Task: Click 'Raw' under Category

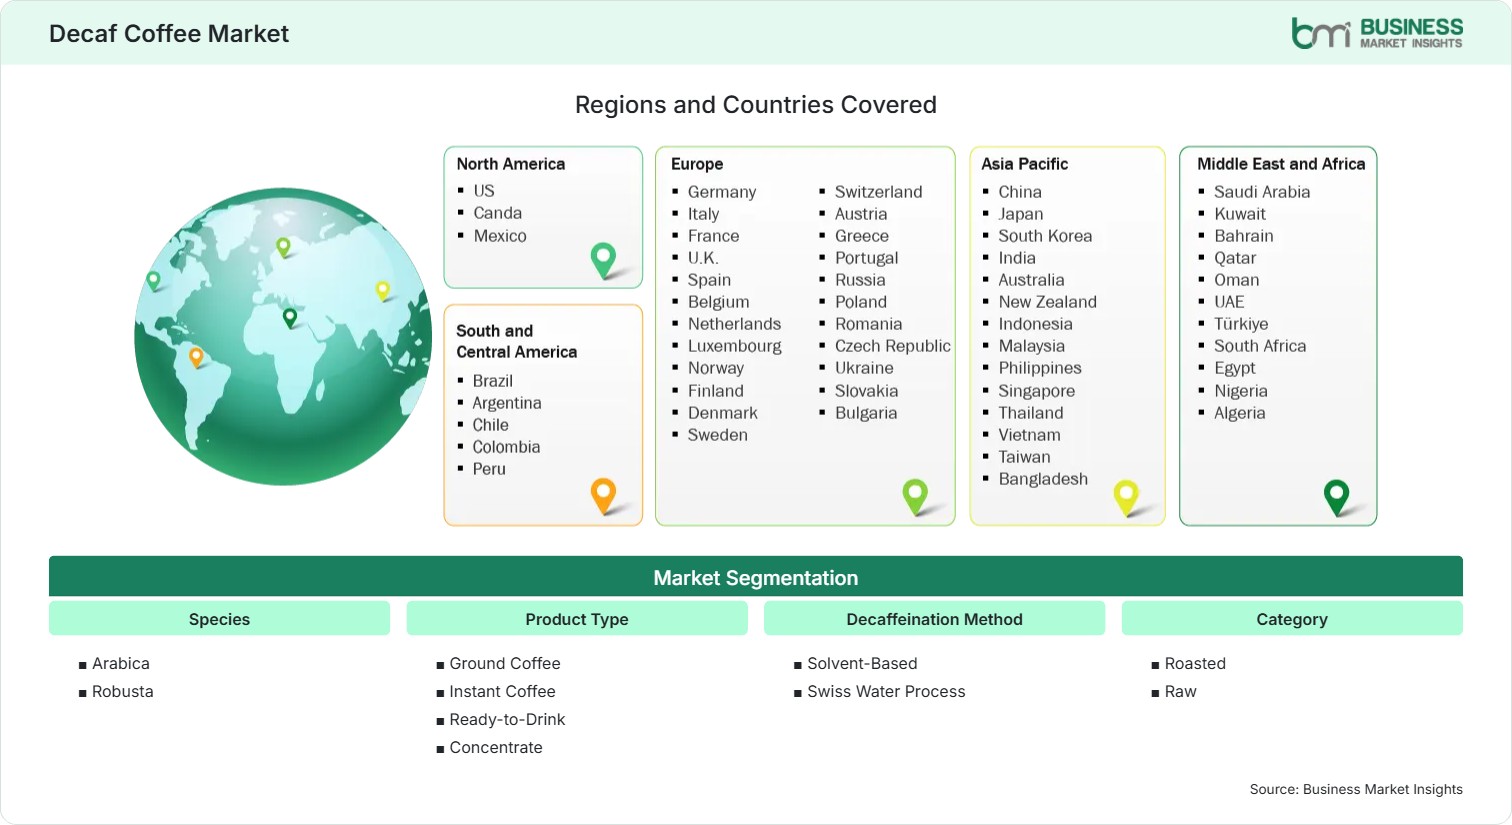Action: point(1180,692)
